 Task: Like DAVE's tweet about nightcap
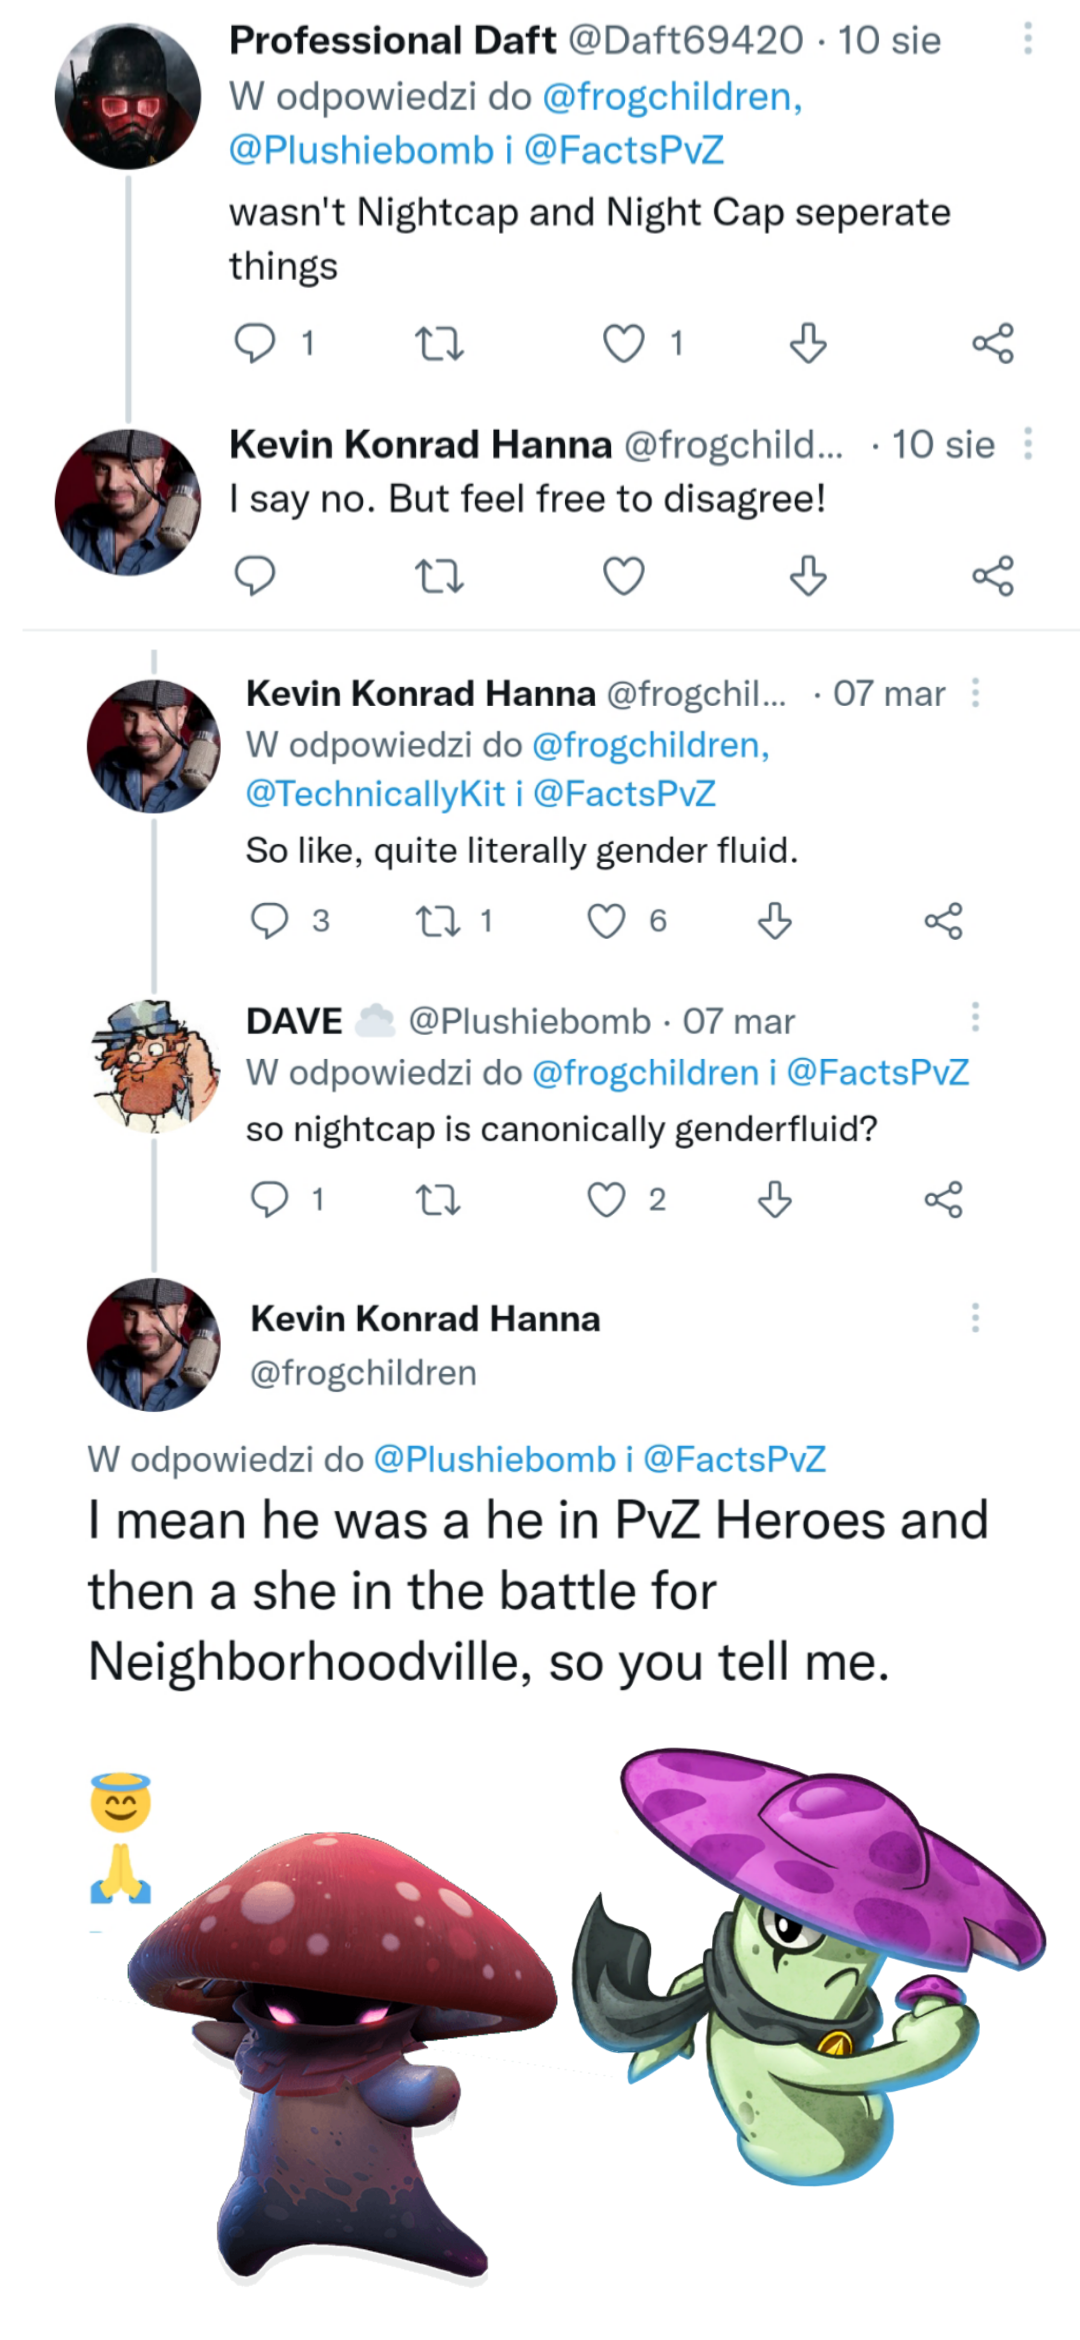tap(606, 1199)
